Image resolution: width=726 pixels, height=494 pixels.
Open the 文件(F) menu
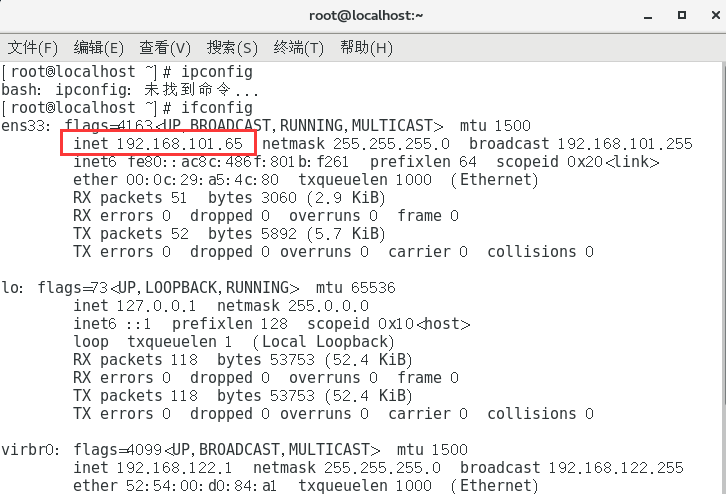pos(32,48)
